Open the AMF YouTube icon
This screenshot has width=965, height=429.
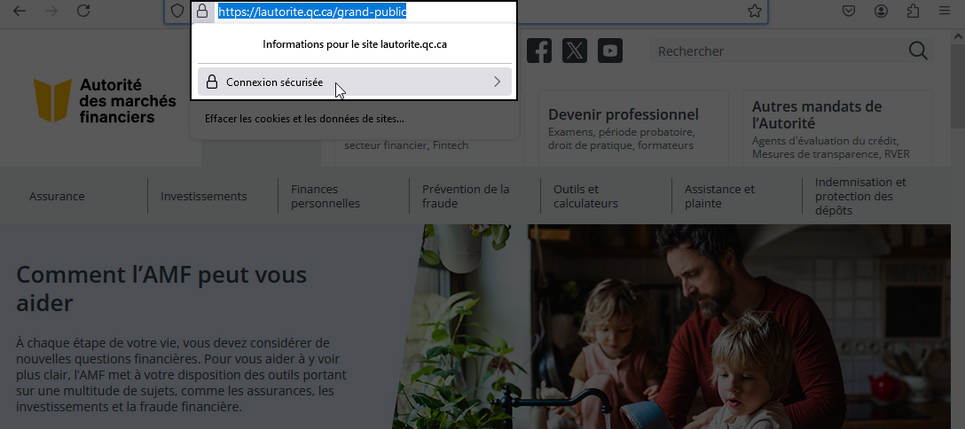coord(610,50)
